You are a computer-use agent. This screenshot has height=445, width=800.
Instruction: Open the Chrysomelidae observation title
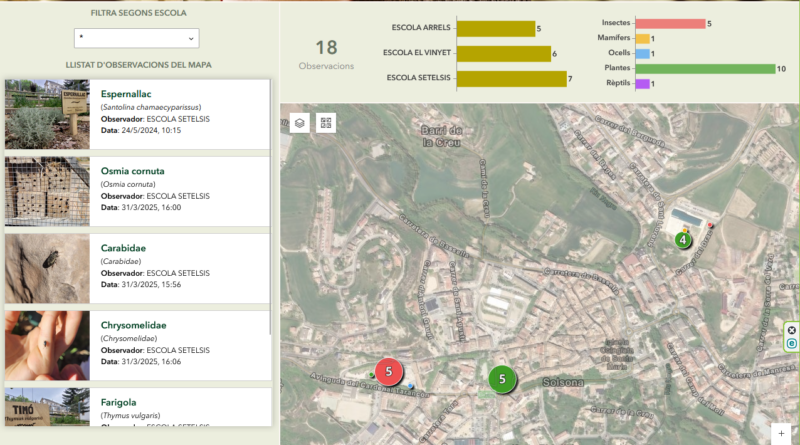pyautogui.click(x=133, y=325)
